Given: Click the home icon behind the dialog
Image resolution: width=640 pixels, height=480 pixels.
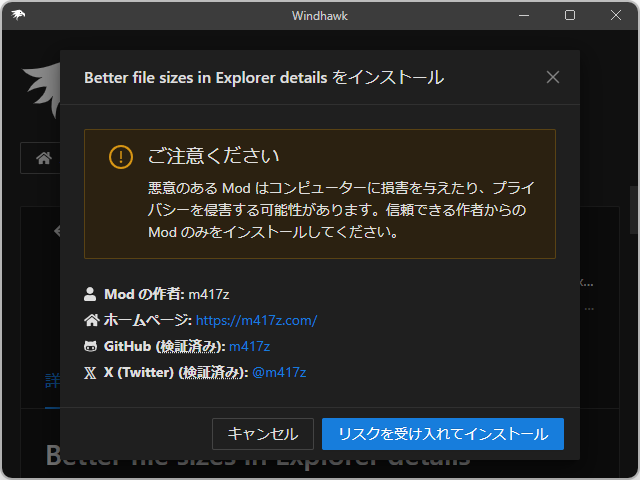Looking at the screenshot, I should [44, 158].
